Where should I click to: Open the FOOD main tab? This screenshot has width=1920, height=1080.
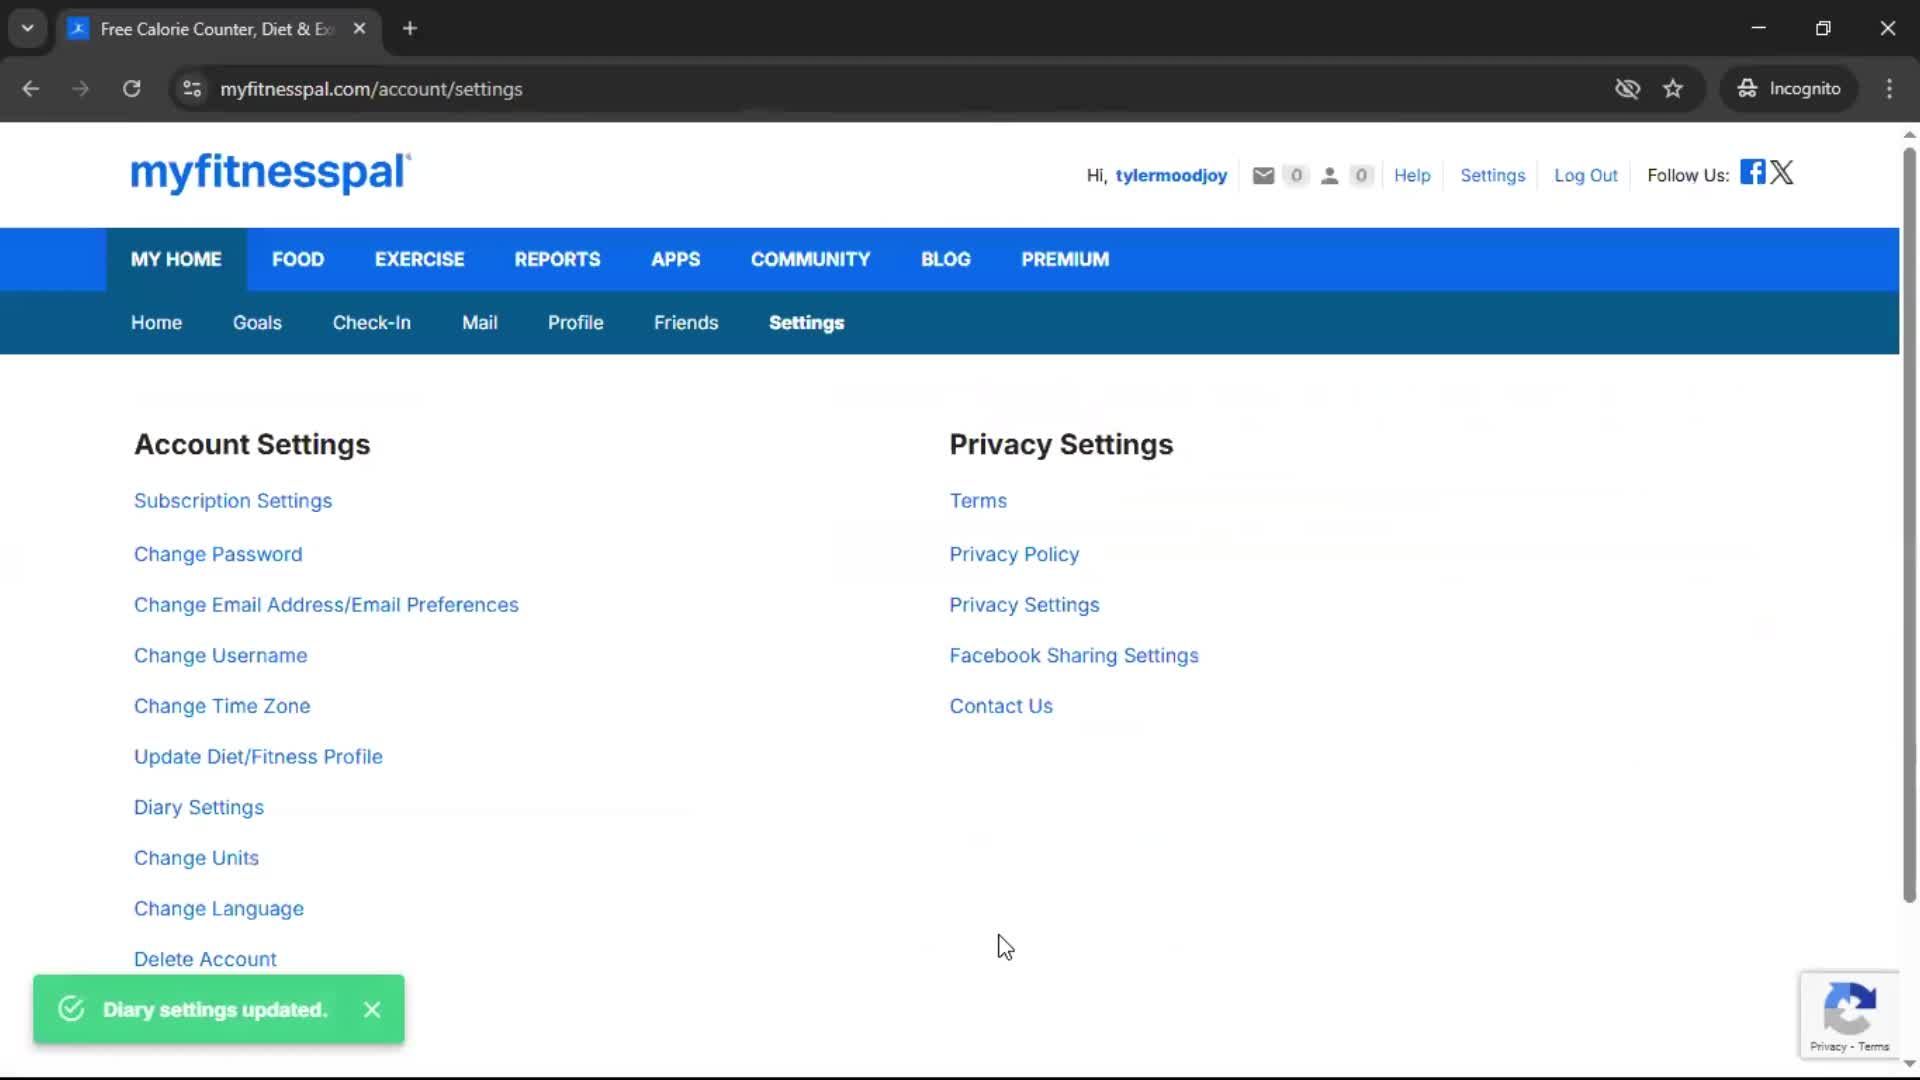tap(298, 260)
